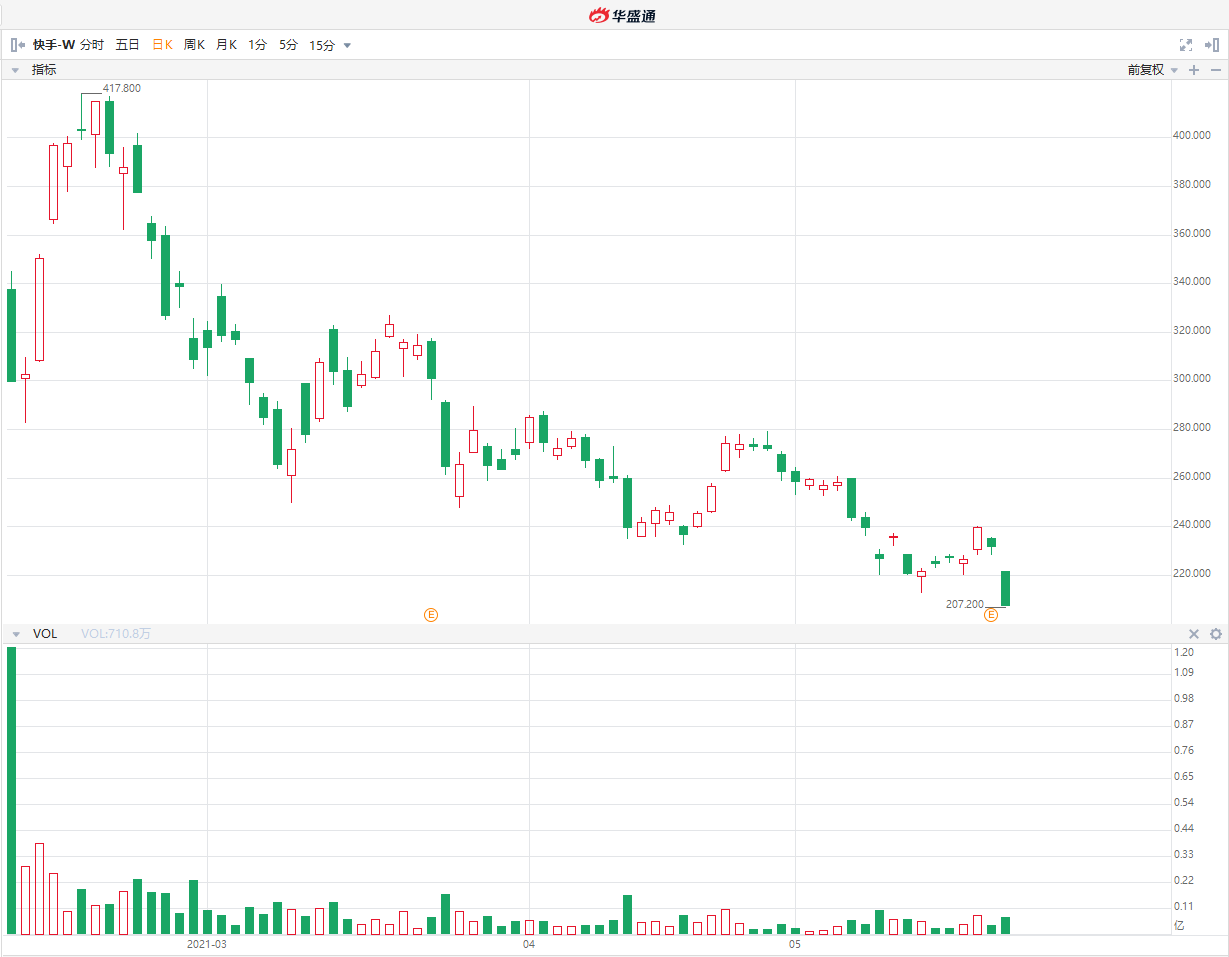Click the 1.20 volume axis label
The width and height of the screenshot is (1229, 957).
tap(1184, 652)
